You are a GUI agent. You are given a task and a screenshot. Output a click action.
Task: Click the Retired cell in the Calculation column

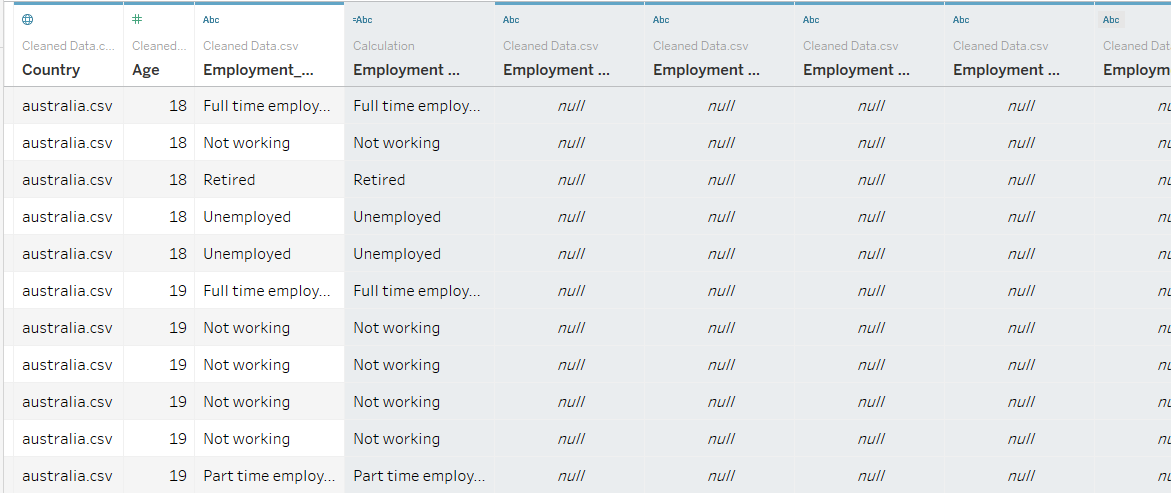click(379, 180)
